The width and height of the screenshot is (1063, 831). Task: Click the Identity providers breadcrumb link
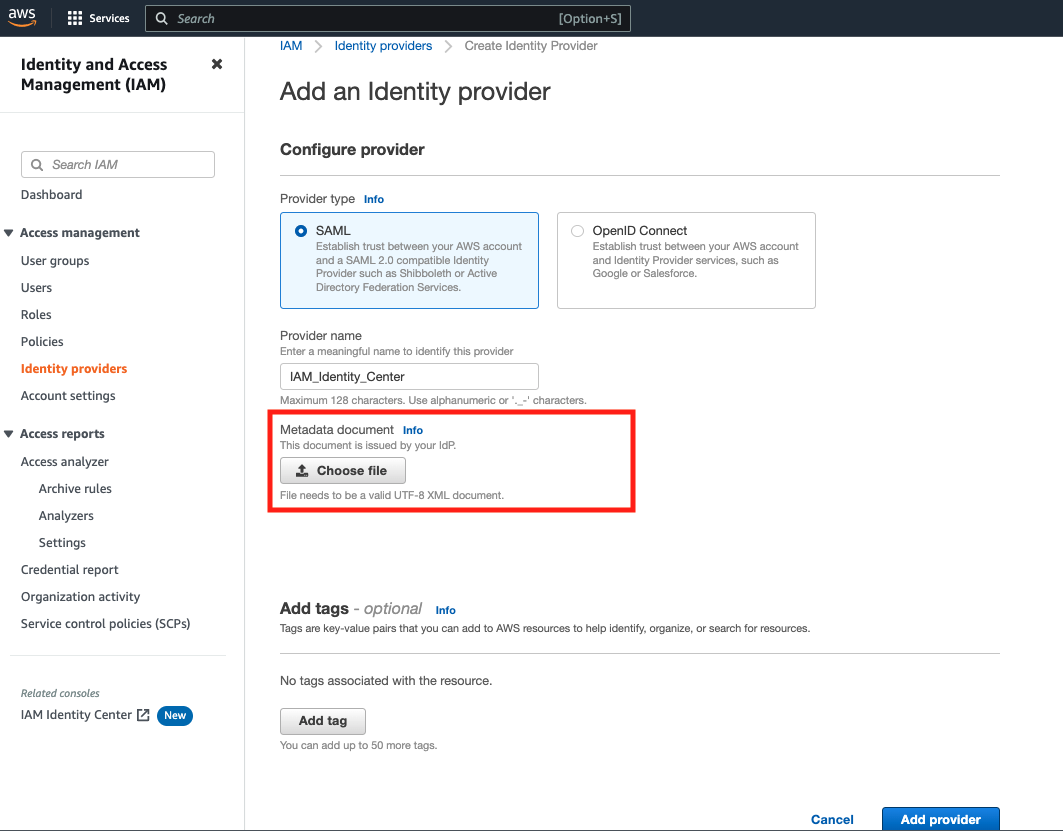click(383, 45)
